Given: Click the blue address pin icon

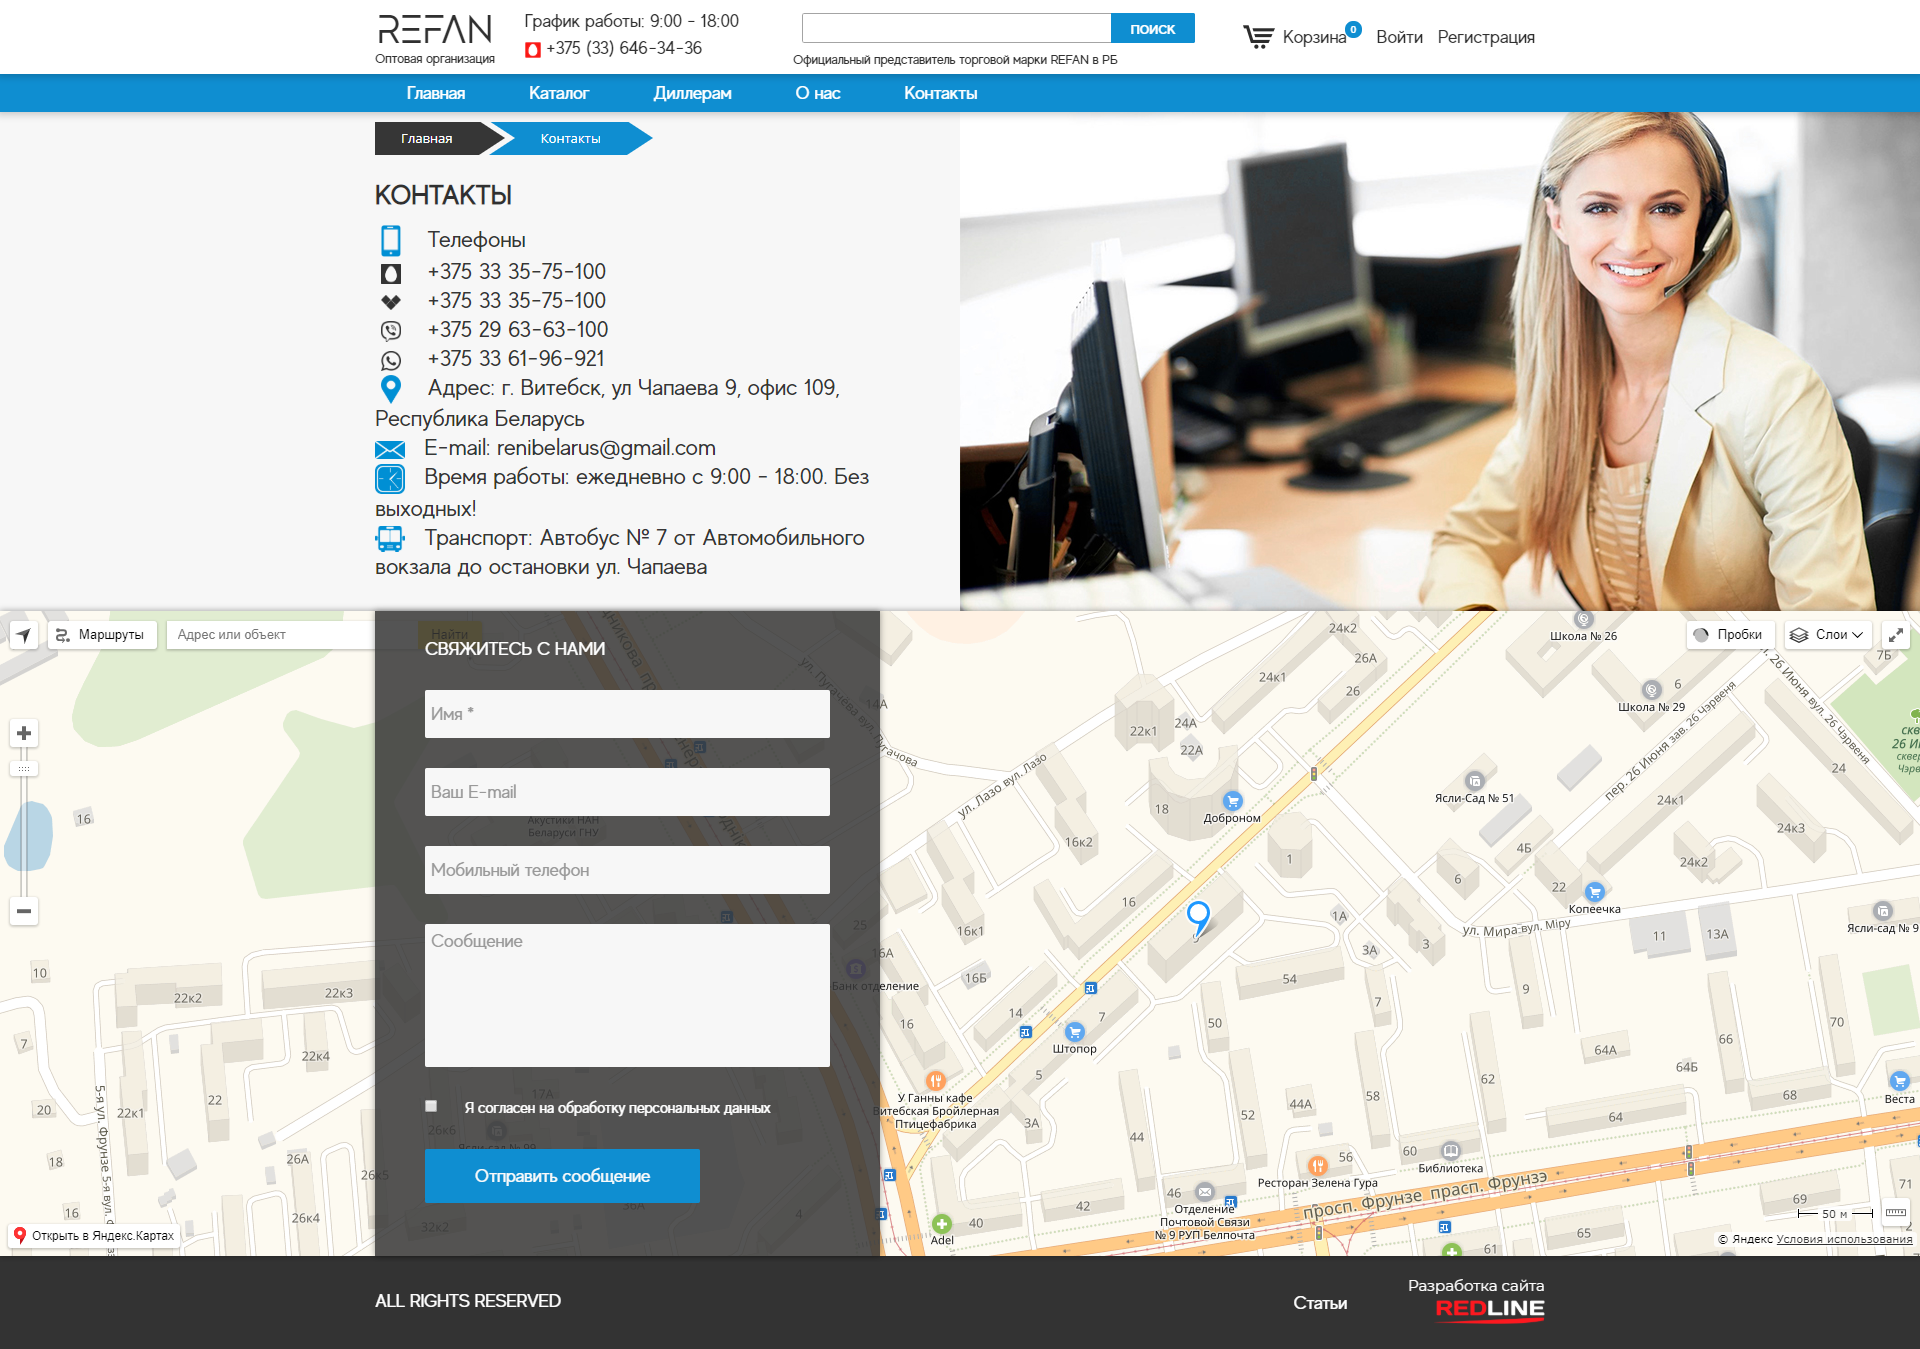Looking at the screenshot, I should (391, 389).
